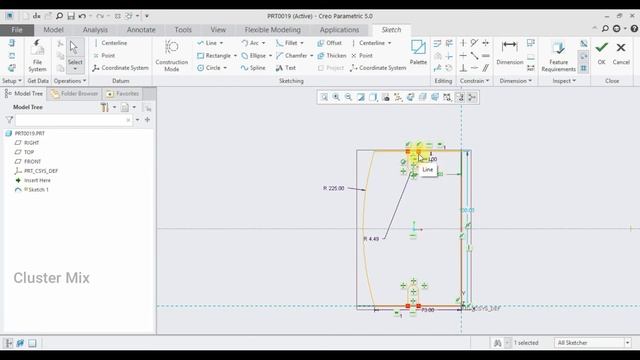Screen dimensions: 640x360
Task: Switch to the Favorites tab
Action: [x=122, y=93]
